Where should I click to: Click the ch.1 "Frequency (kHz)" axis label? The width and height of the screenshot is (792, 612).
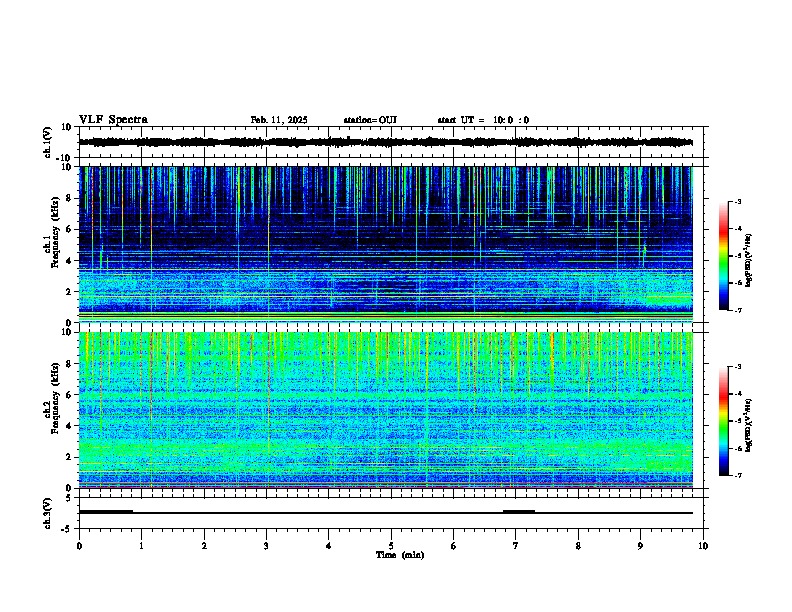tap(55, 232)
